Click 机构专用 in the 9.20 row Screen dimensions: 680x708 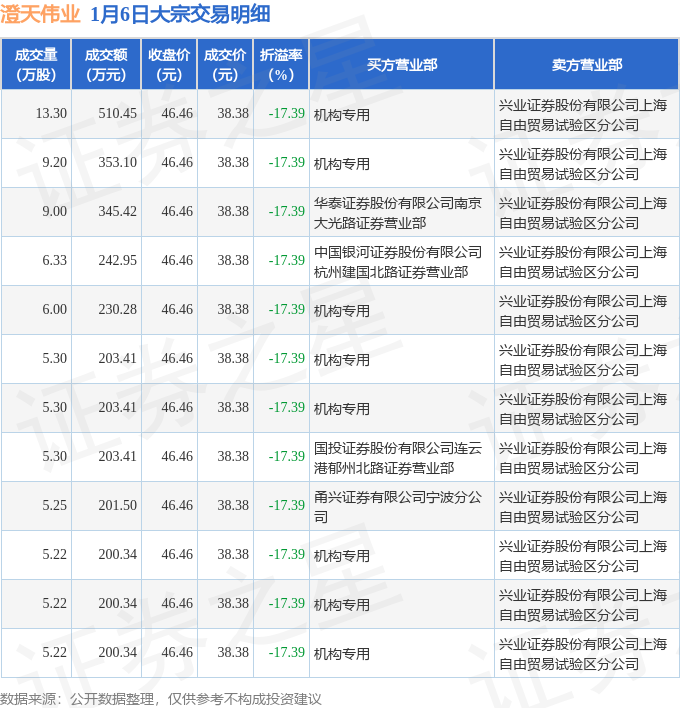click(342, 164)
